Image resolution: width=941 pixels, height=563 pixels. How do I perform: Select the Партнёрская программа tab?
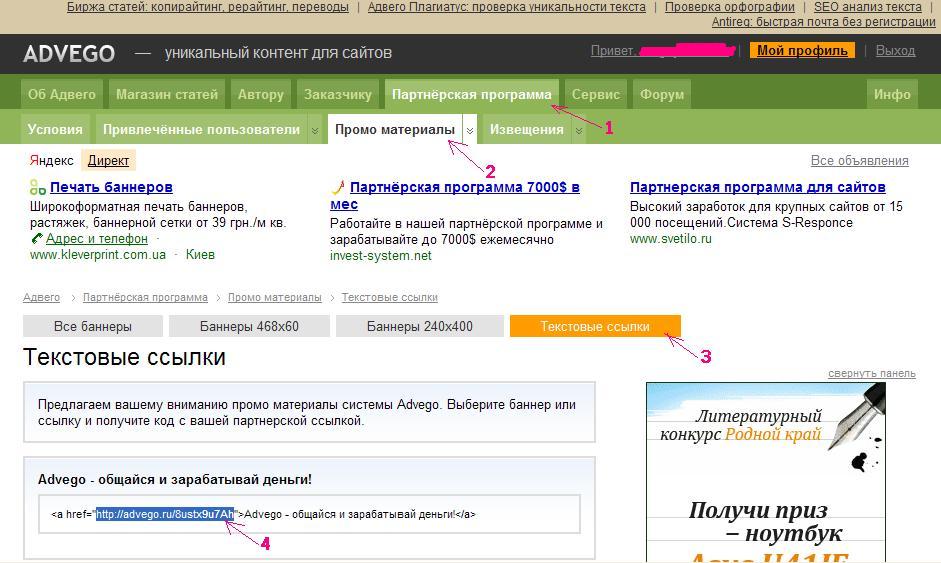pyautogui.click(x=472, y=94)
